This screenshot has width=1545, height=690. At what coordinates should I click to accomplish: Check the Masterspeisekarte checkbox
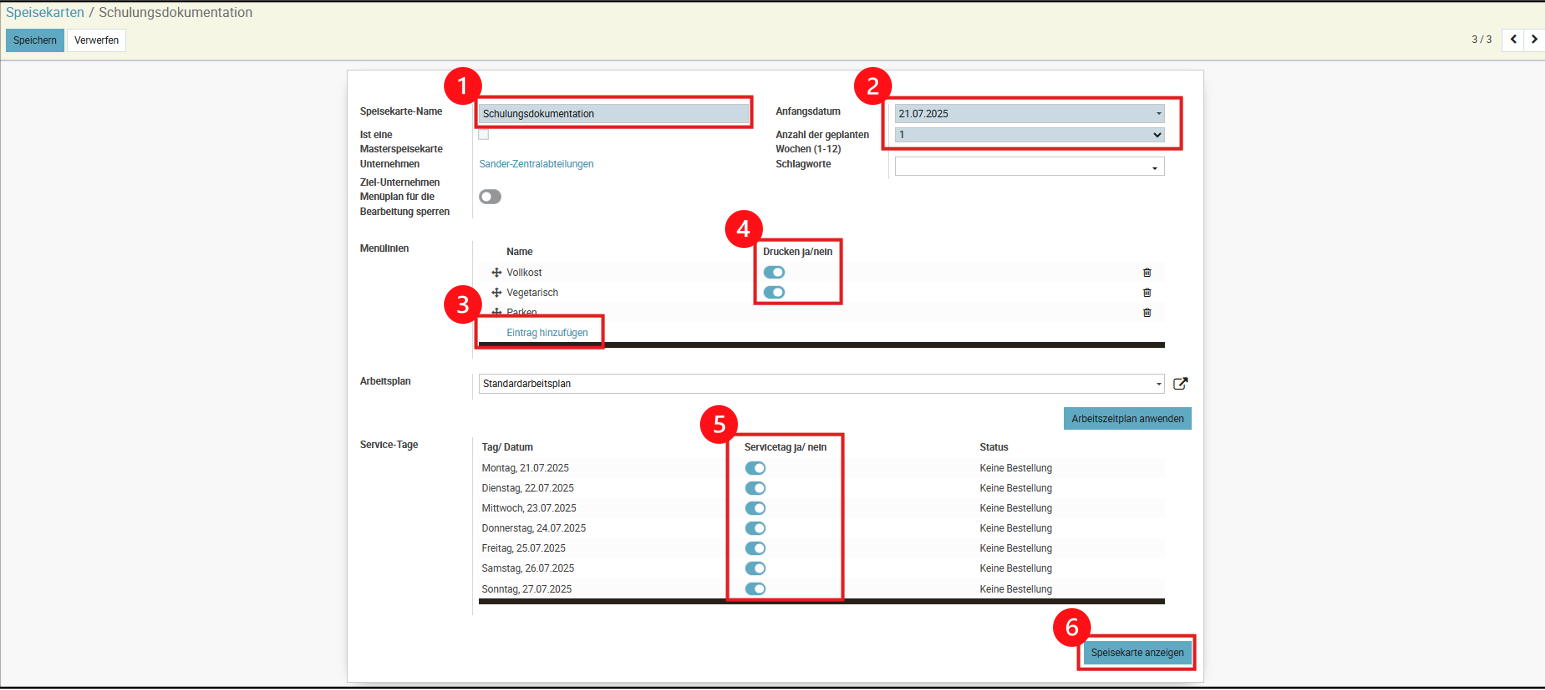[484, 134]
